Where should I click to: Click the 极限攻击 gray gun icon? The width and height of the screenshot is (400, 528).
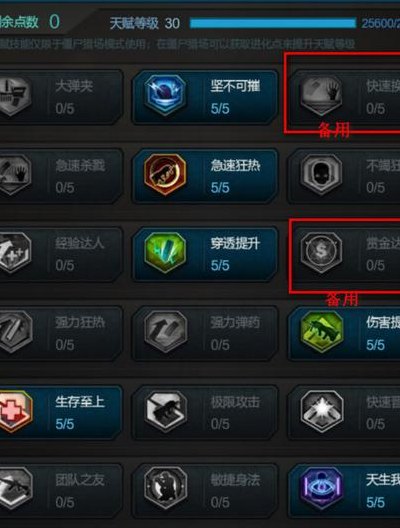tap(165, 411)
